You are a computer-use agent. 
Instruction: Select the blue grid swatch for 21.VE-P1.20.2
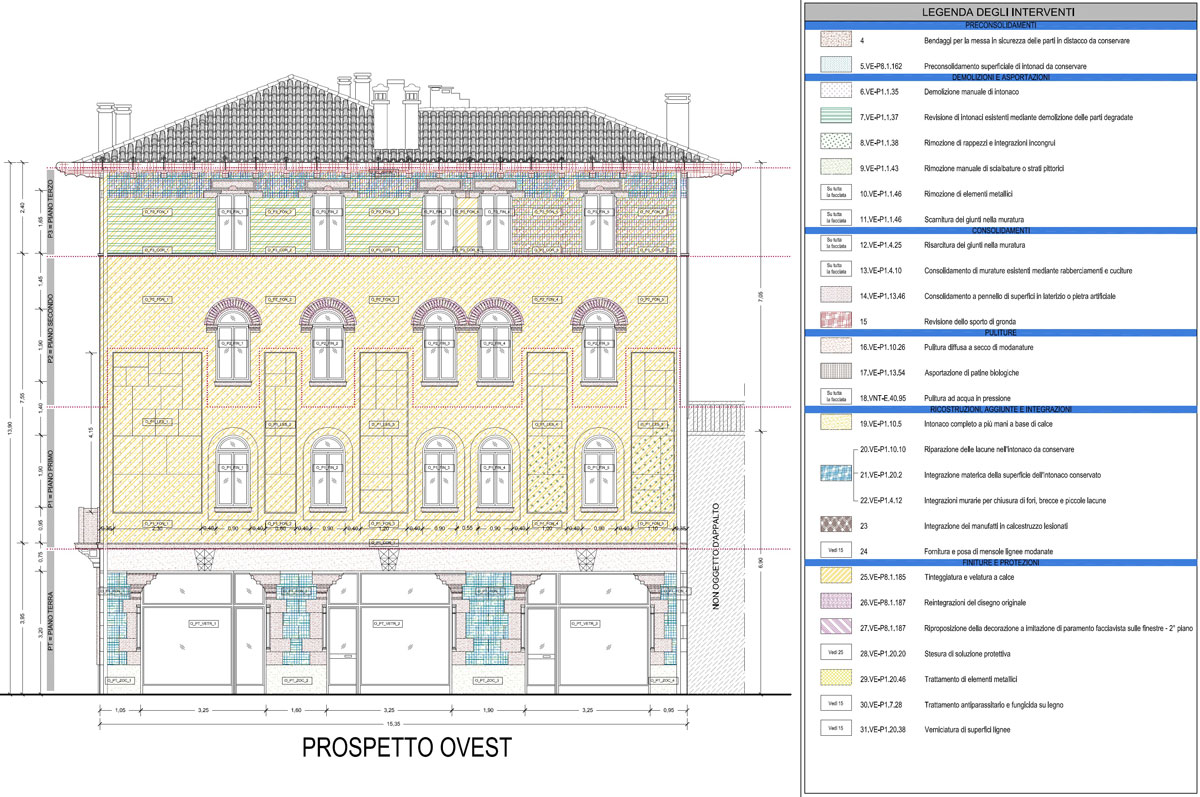point(833,474)
